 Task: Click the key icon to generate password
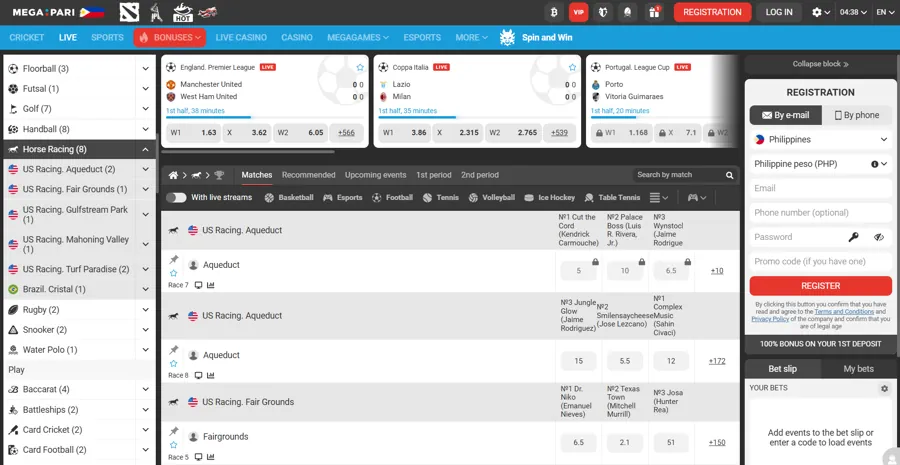click(x=854, y=237)
